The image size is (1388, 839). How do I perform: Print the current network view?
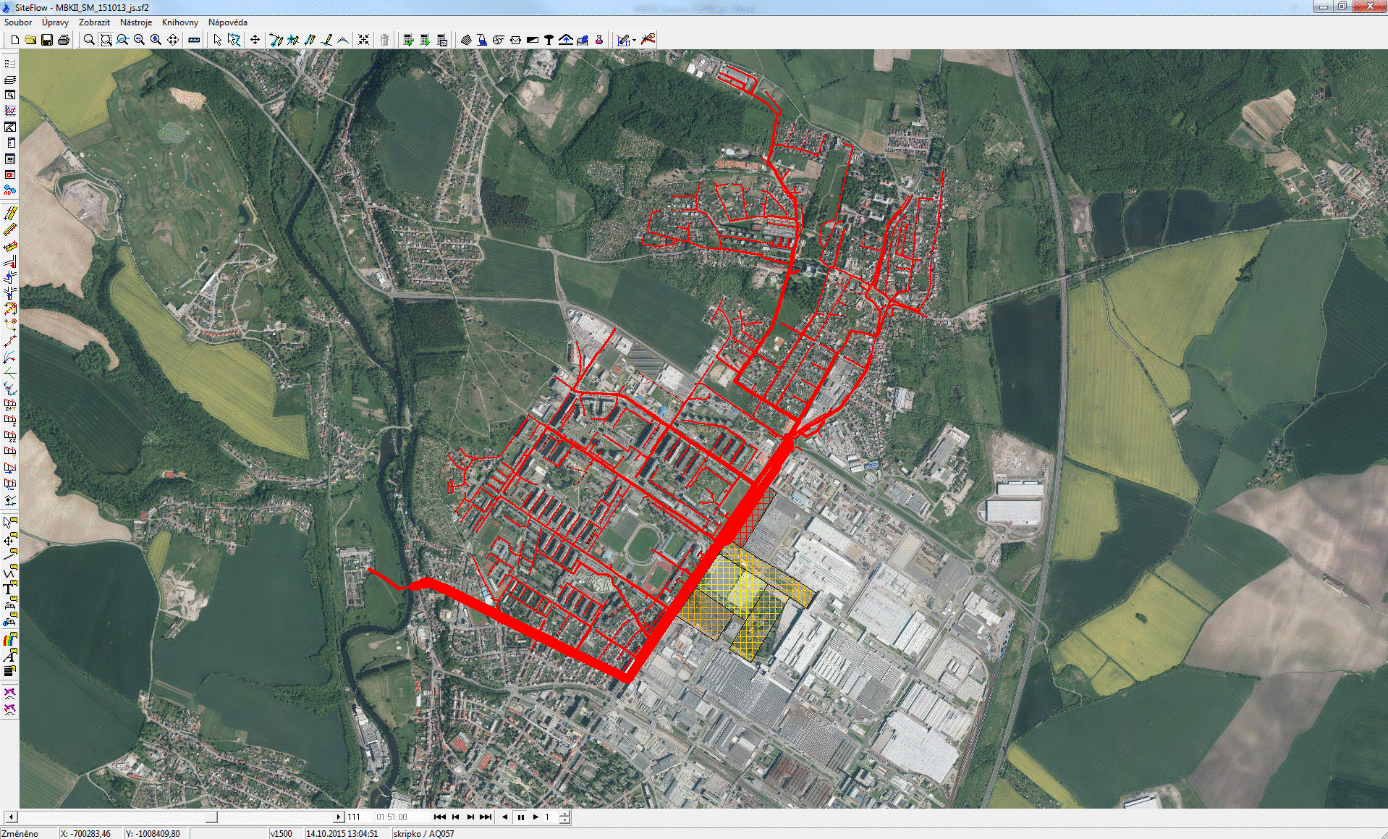click(x=62, y=40)
